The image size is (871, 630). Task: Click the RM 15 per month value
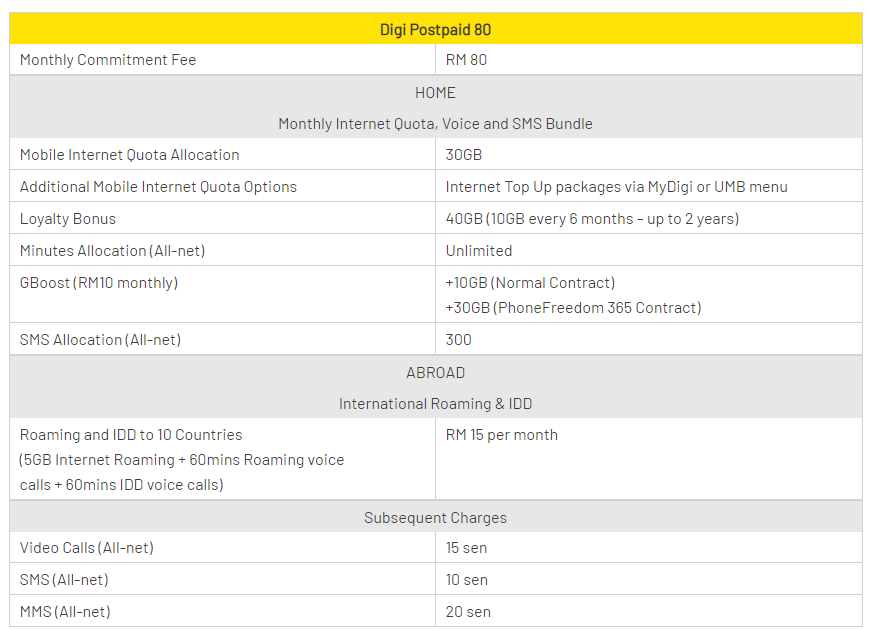[x=502, y=435]
